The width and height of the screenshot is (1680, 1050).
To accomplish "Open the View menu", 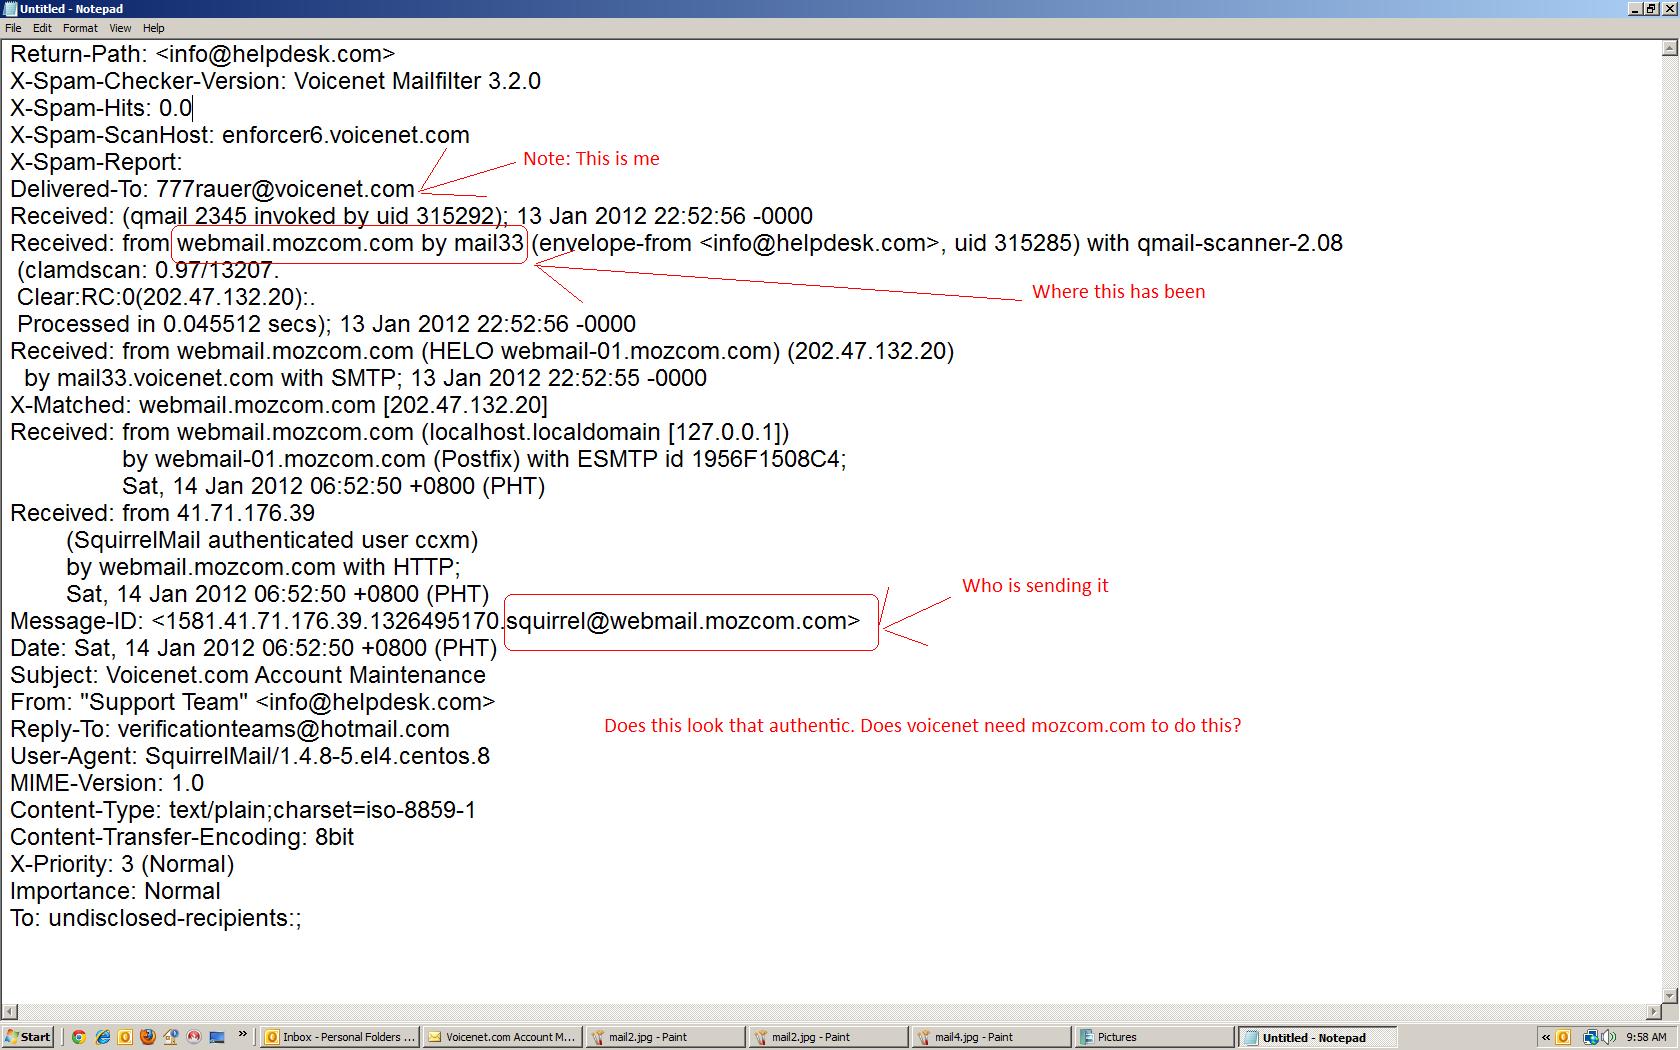I will click(x=120, y=28).
